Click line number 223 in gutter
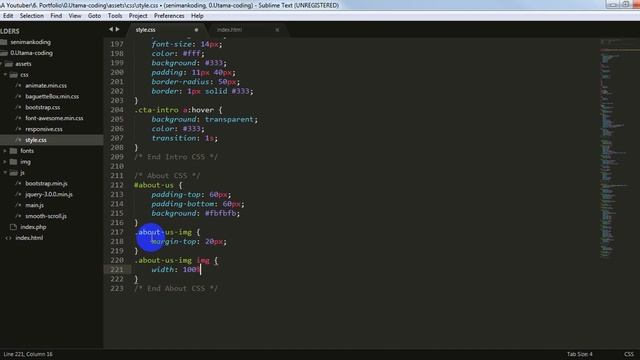This screenshot has height=360, width=640. [117, 288]
